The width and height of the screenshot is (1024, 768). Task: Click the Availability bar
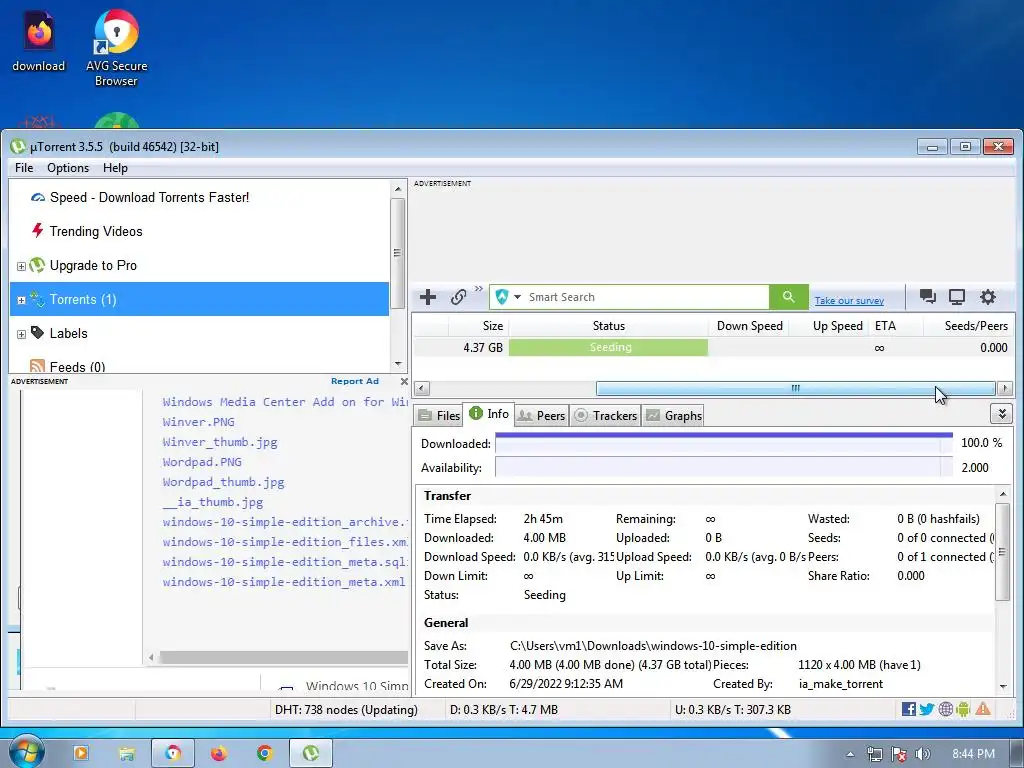724,468
